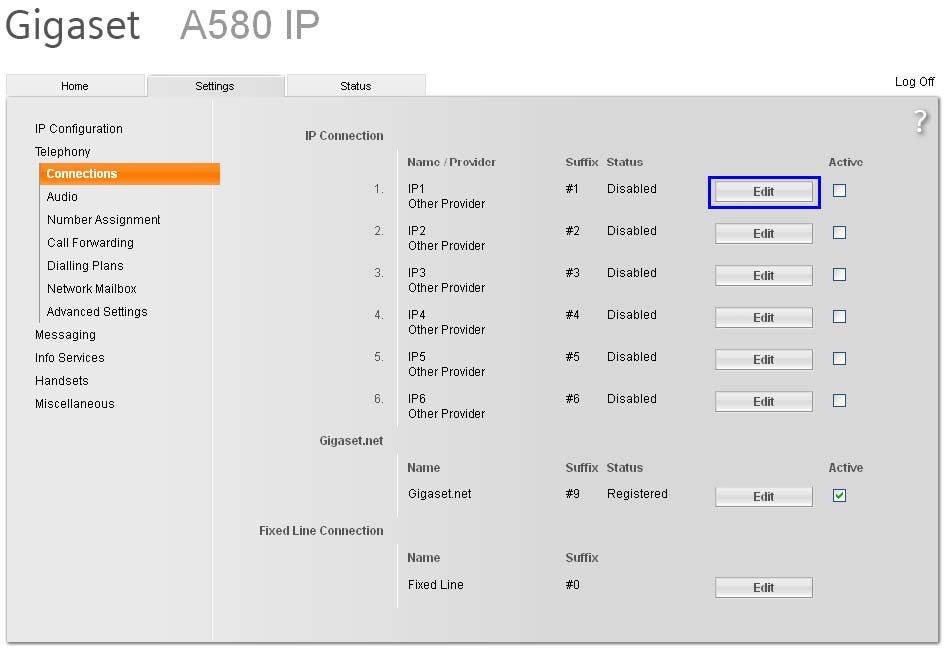Open Network Mailbox settings
This screenshot has width=948, height=649.
coord(92,289)
